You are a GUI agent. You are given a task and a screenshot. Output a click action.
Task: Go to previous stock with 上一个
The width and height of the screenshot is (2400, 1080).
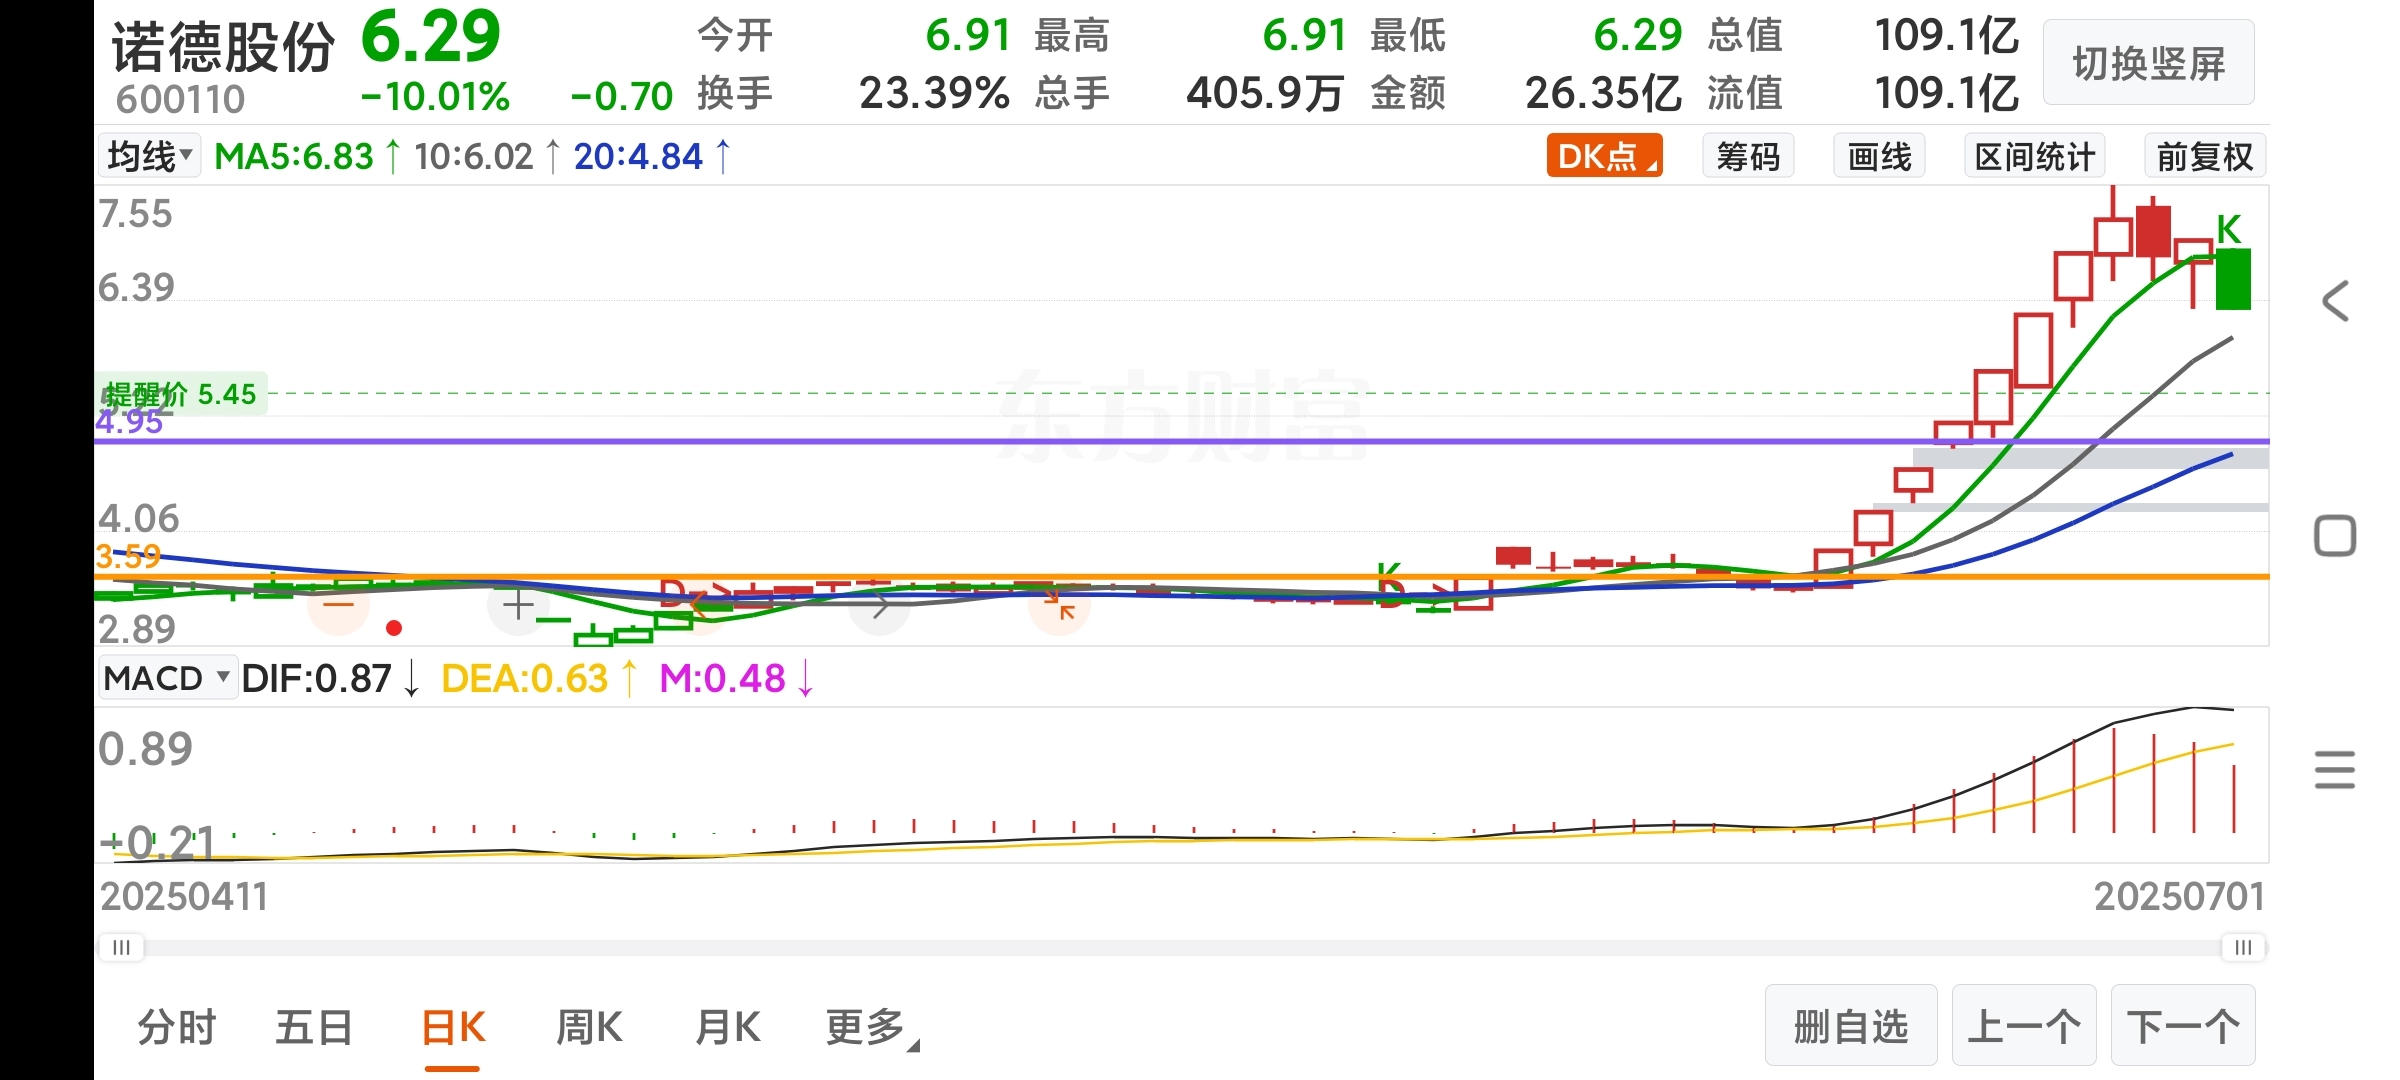2024,1026
